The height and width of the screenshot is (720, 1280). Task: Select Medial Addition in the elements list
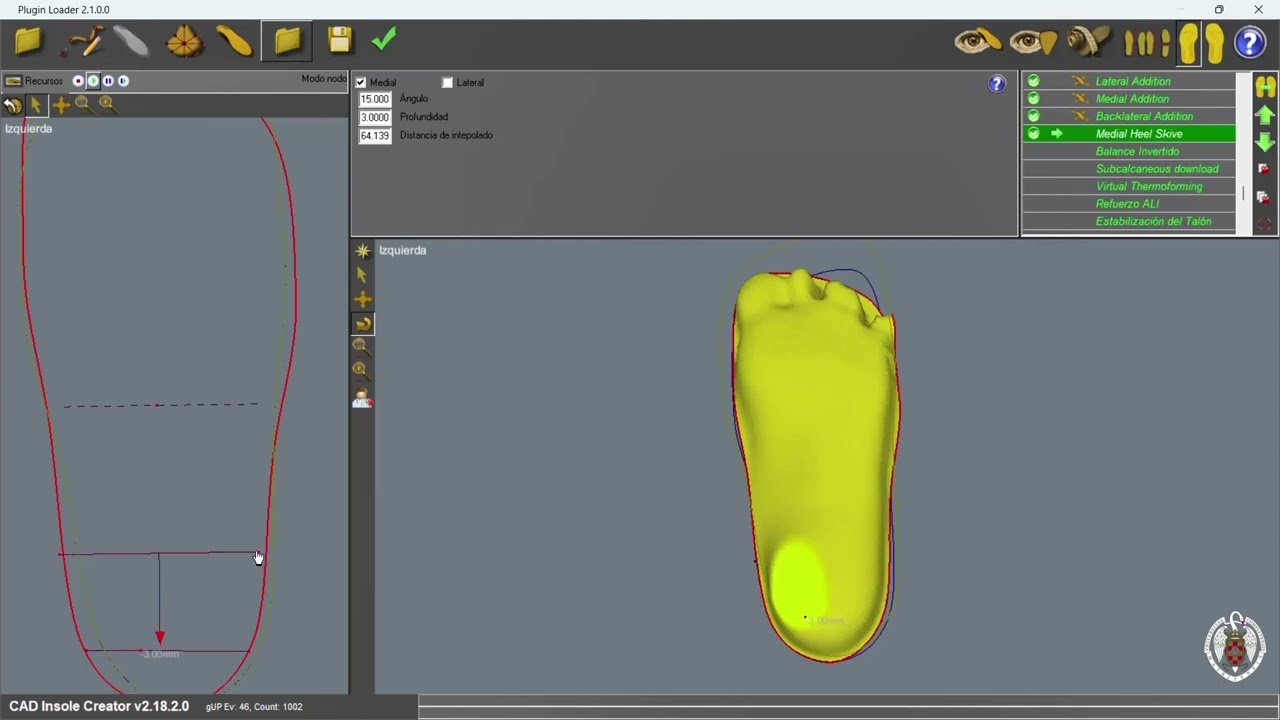pos(1131,99)
